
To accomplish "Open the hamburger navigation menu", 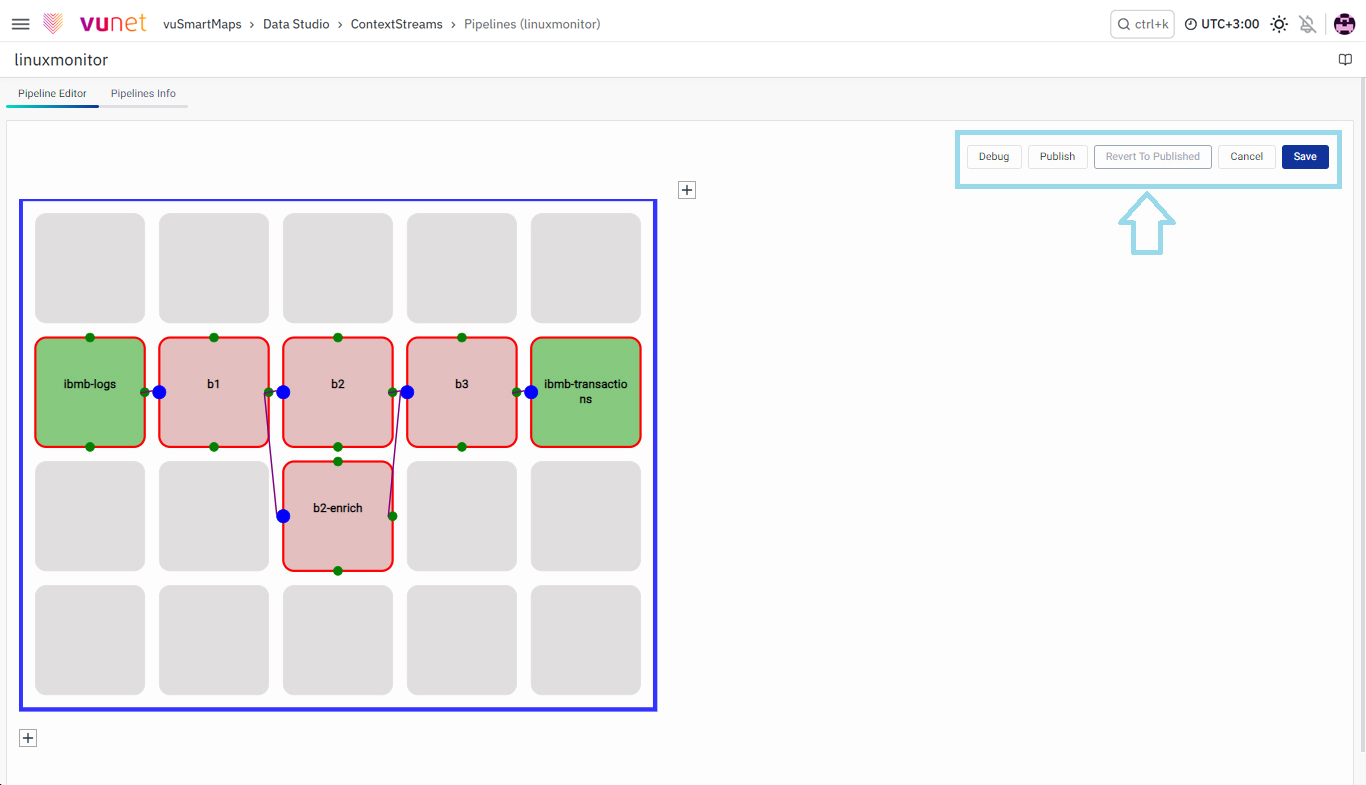I will click(20, 24).
